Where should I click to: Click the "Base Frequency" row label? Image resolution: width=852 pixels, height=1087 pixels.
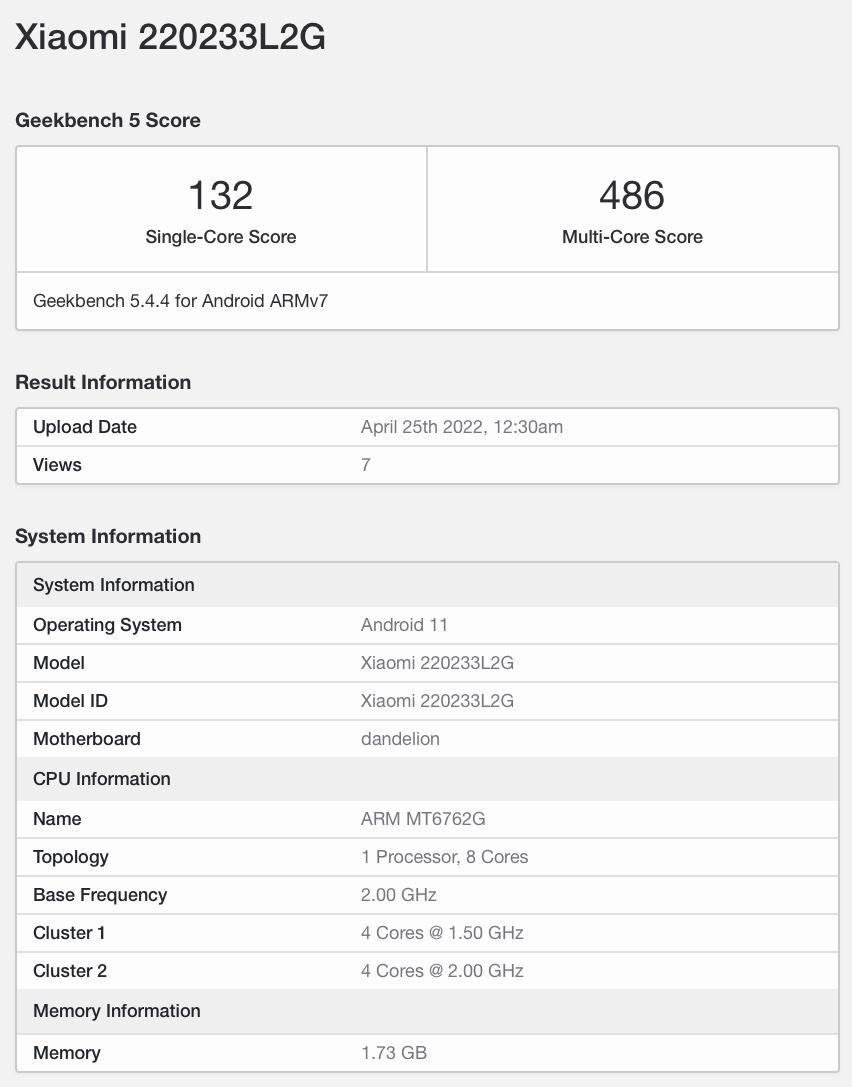(100, 895)
